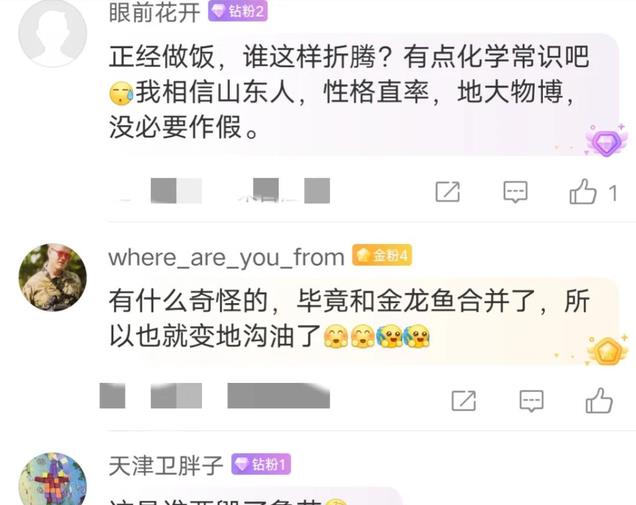
Task: Open username 眼前花开 profile
Action: pos(155,12)
